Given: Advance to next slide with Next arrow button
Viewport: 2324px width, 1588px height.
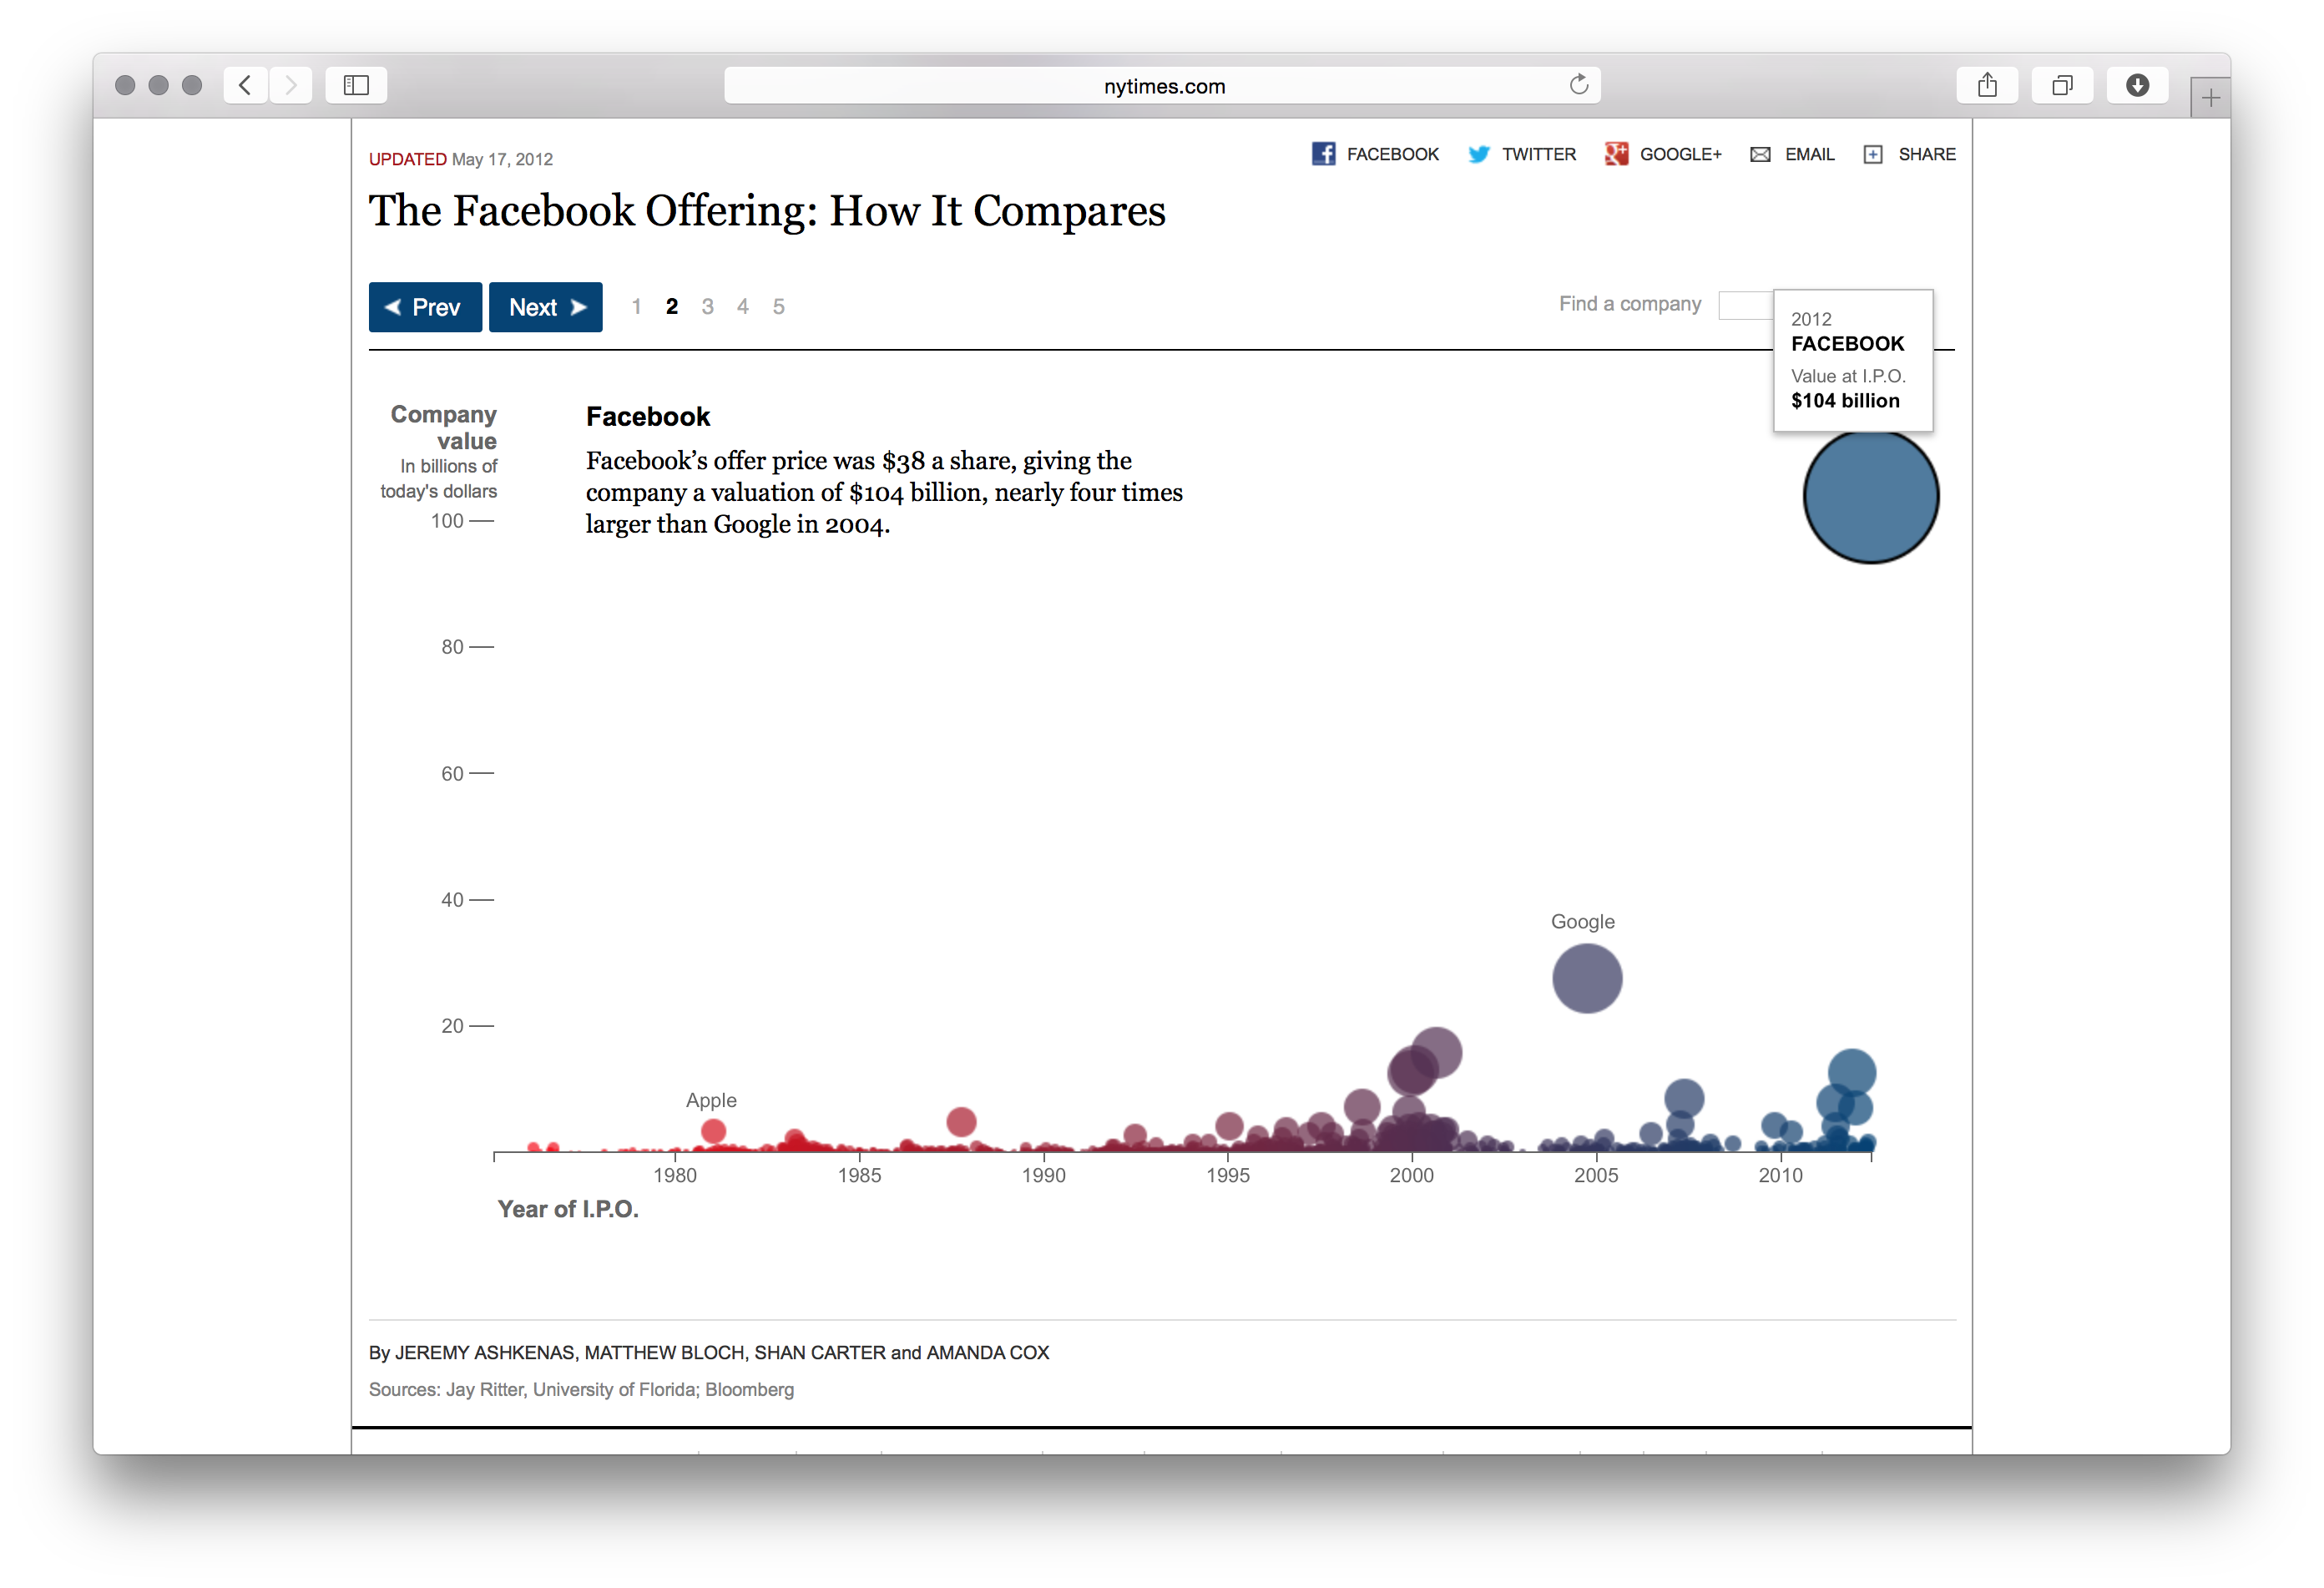Looking at the screenshot, I should click(x=545, y=307).
